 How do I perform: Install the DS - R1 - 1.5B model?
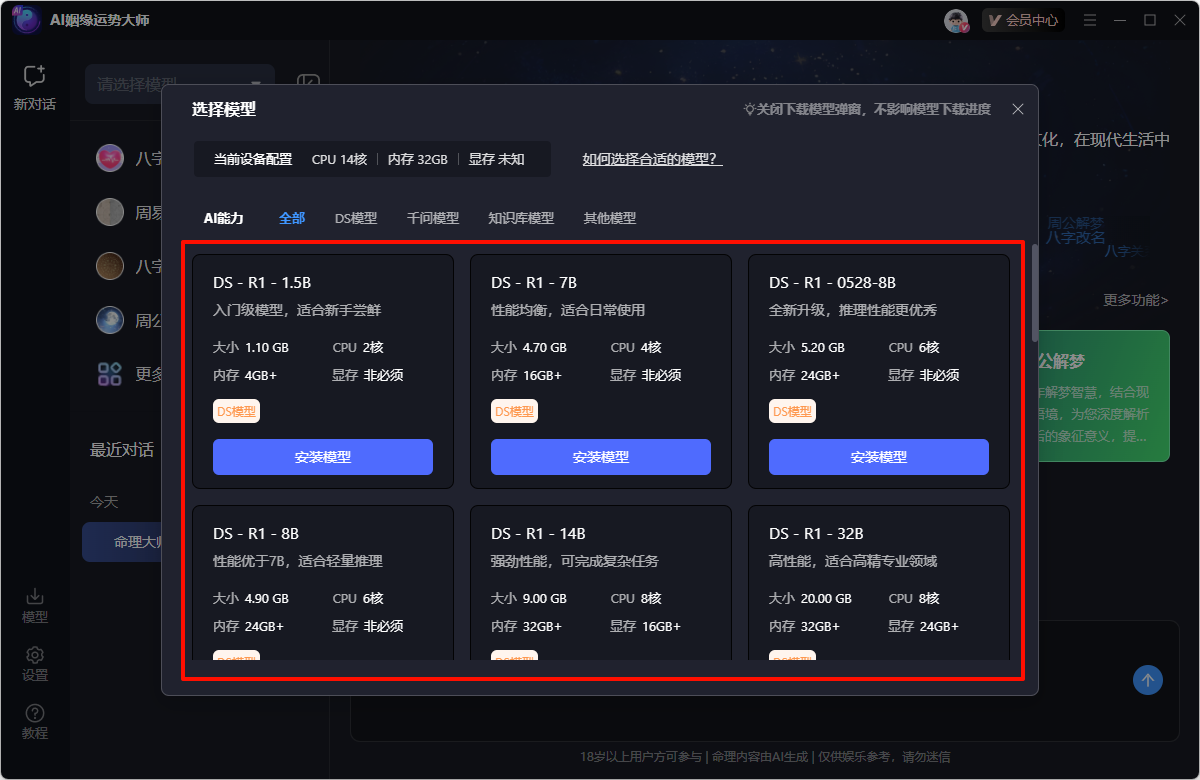click(x=322, y=457)
